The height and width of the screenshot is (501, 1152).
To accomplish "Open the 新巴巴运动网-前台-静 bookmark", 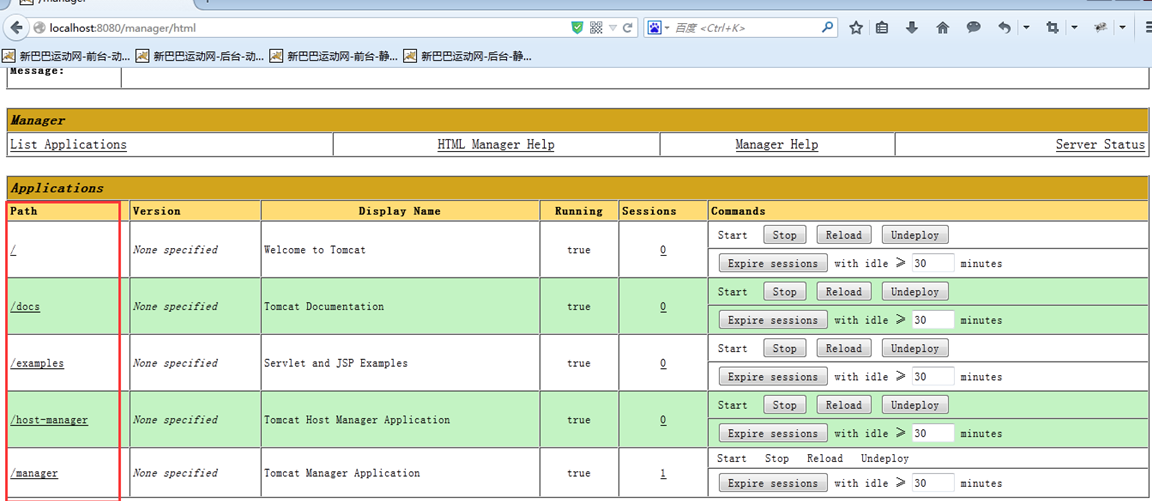I will [x=334, y=56].
